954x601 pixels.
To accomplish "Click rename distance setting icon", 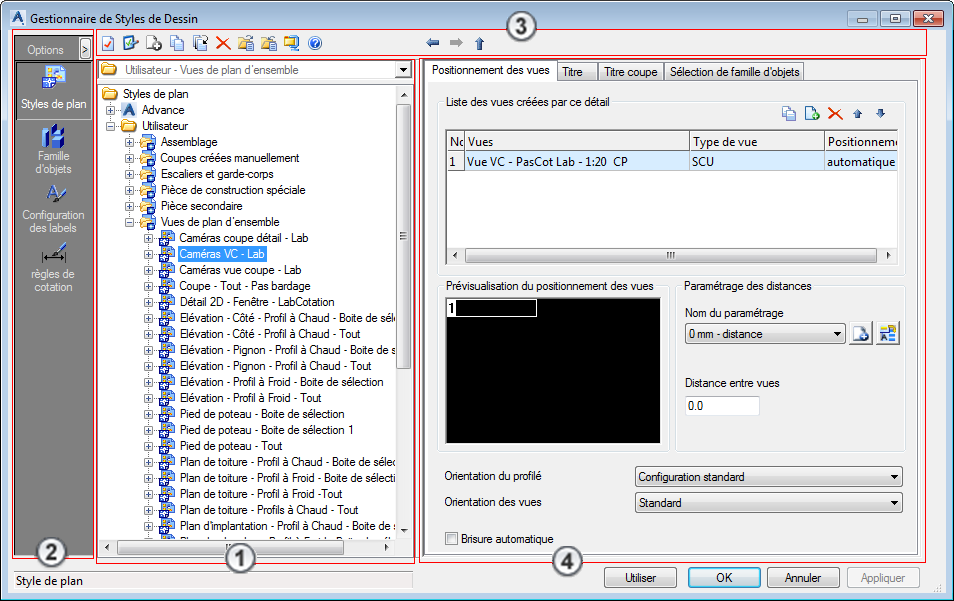I will coord(888,333).
